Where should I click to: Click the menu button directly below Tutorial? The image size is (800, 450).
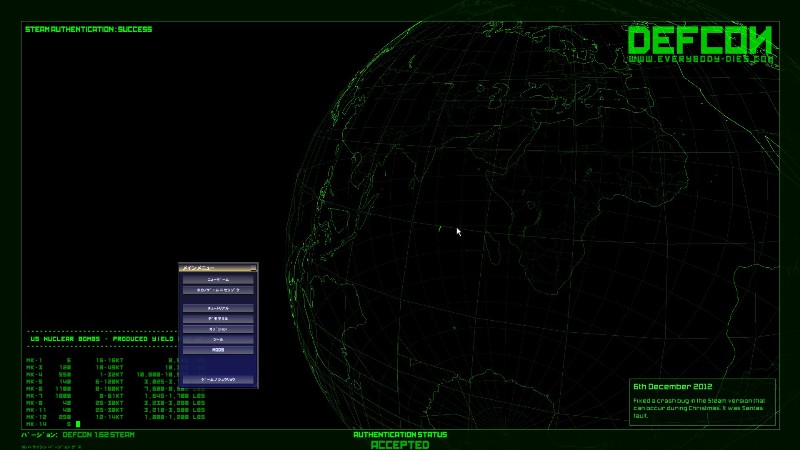(x=217, y=318)
